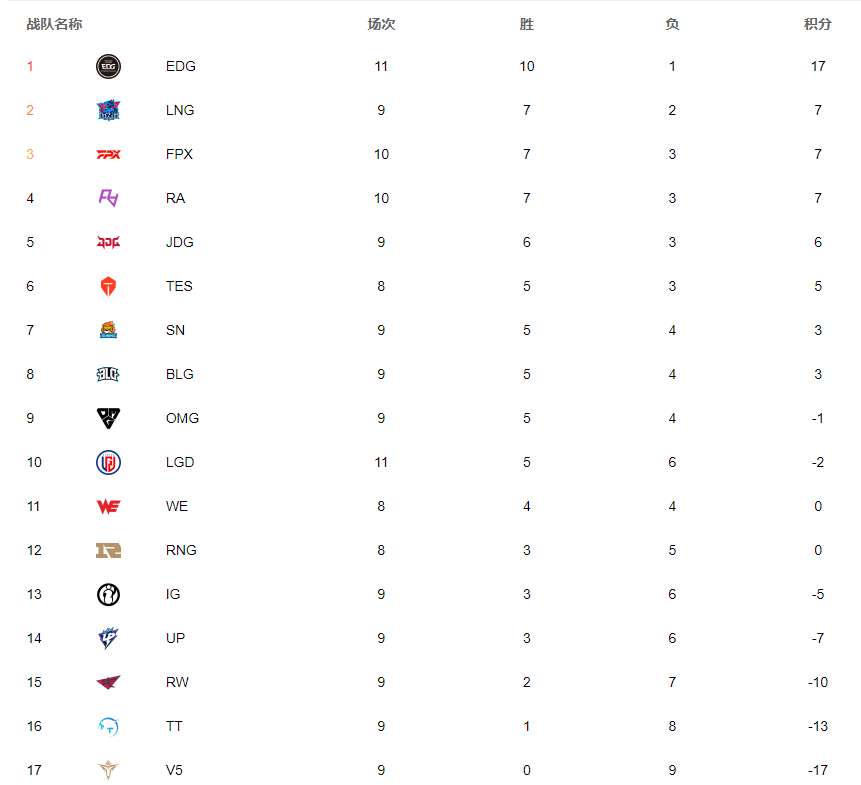
Task: Open the WE team name
Action: (x=177, y=506)
